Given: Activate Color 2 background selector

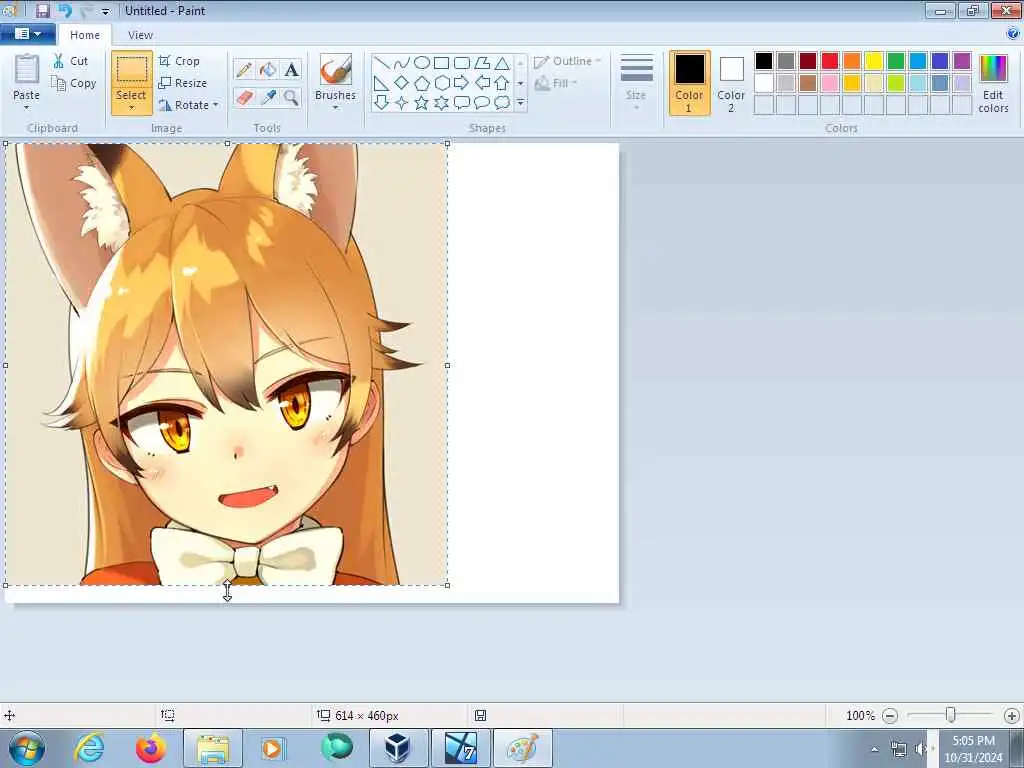Looking at the screenshot, I should pyautogui.click(x=731, y=83).
